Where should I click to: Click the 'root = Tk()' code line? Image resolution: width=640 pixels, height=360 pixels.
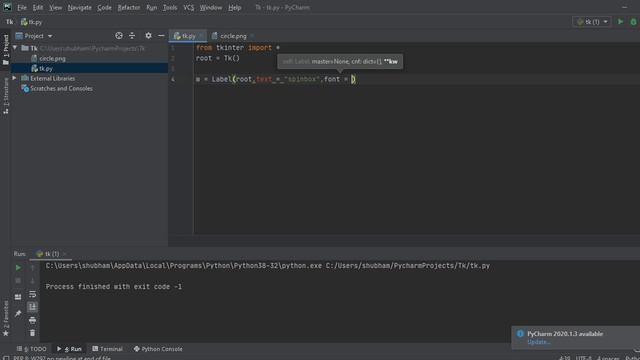[x=218, y=58]
